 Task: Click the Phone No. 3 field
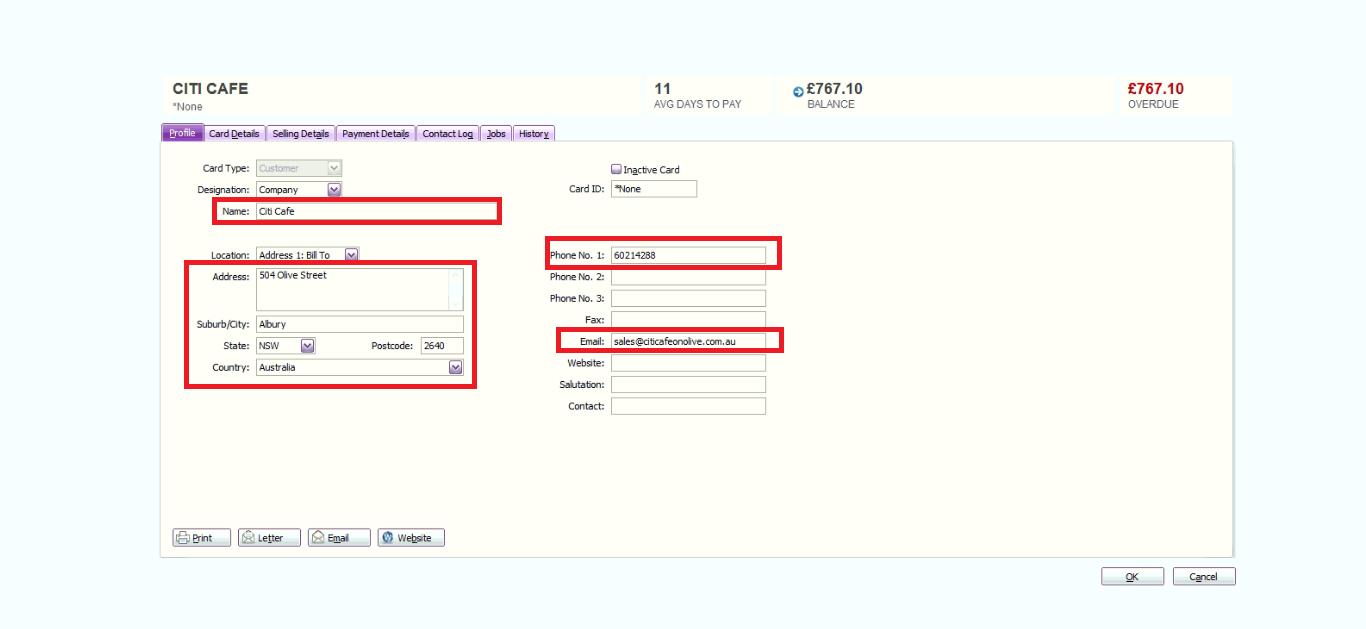pyautogui.click(x=688, y=298)
